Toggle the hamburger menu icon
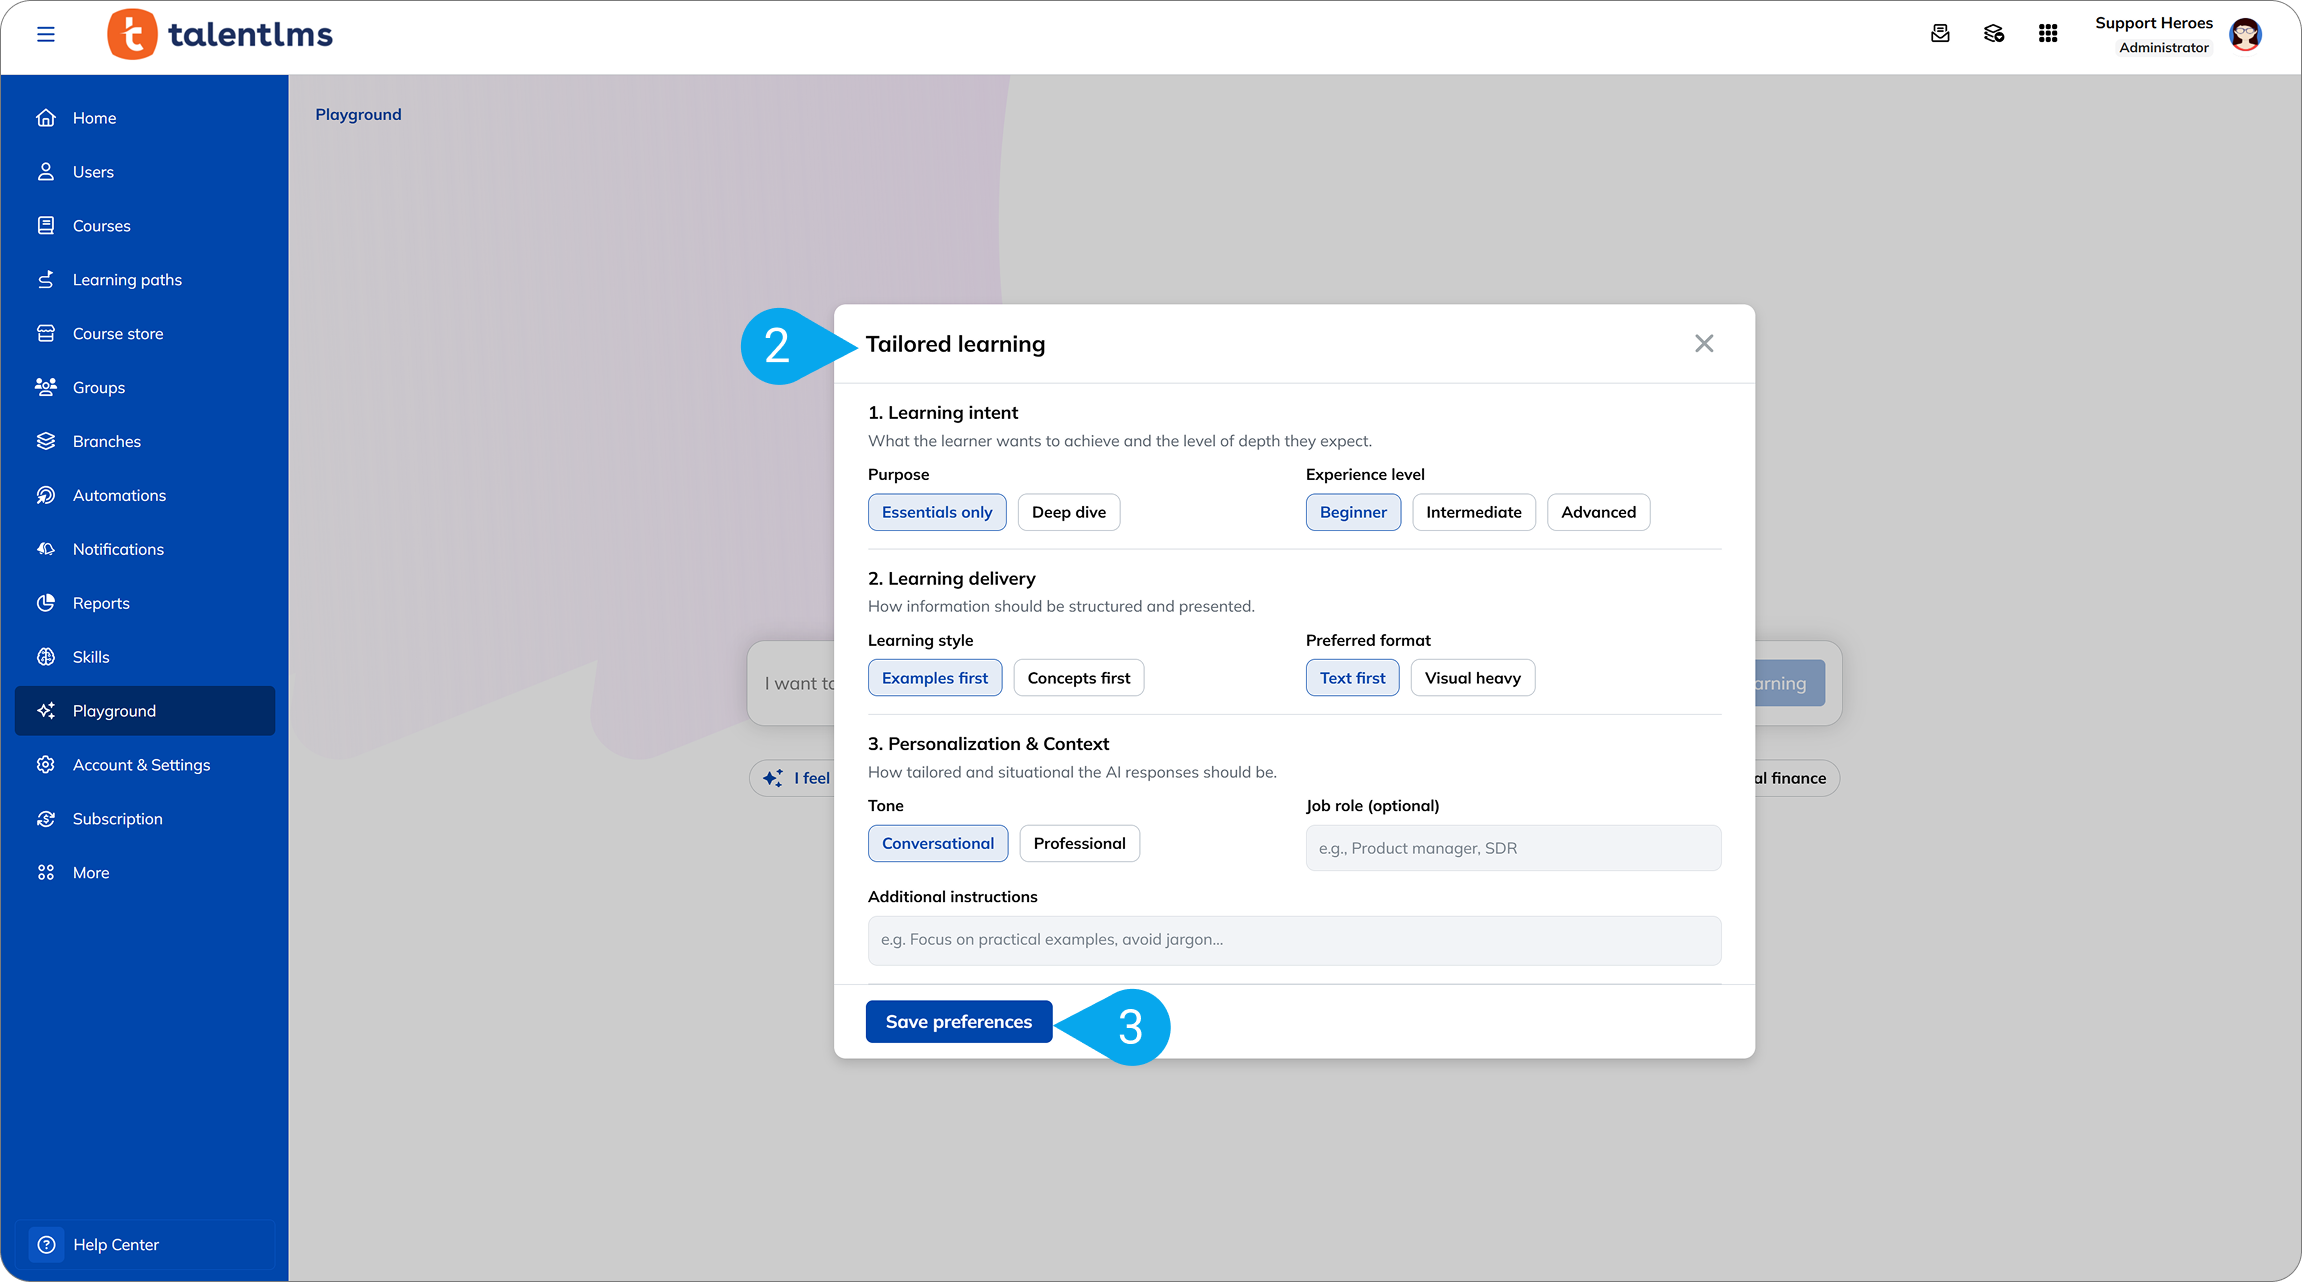Viewport: 2302px width, 1282px height. (46, 35)
